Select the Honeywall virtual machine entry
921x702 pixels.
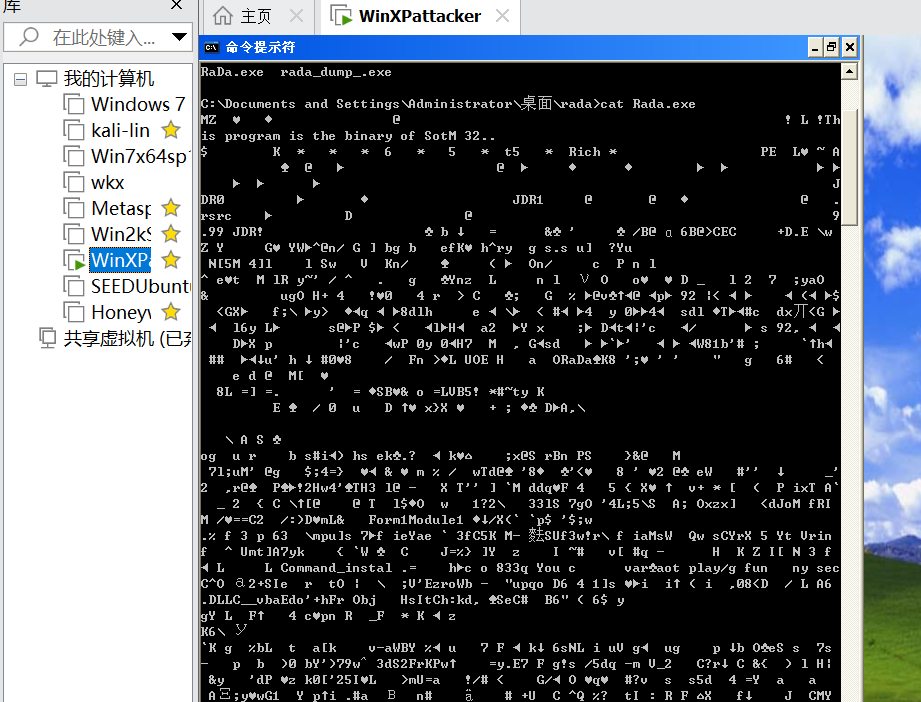click(x=121, y=313)
